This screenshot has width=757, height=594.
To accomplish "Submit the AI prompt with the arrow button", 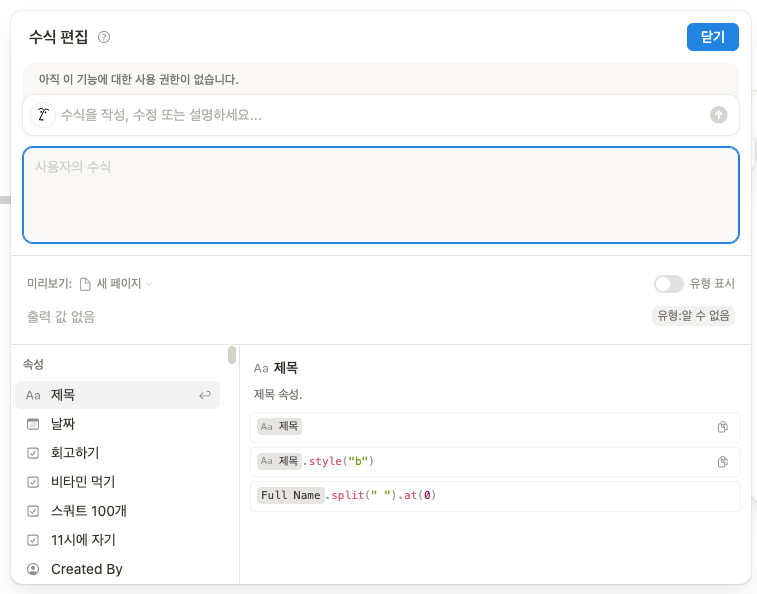I will coord(718,115).
